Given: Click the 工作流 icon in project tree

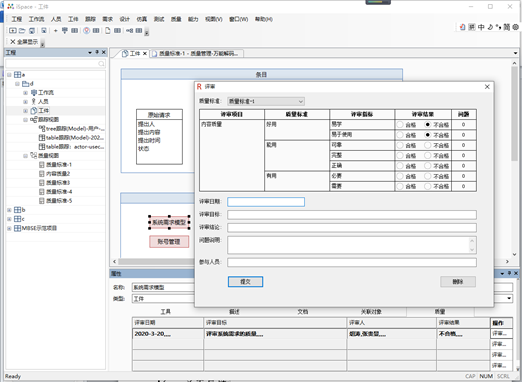Looking at the screenshot, I should [34, 92].
